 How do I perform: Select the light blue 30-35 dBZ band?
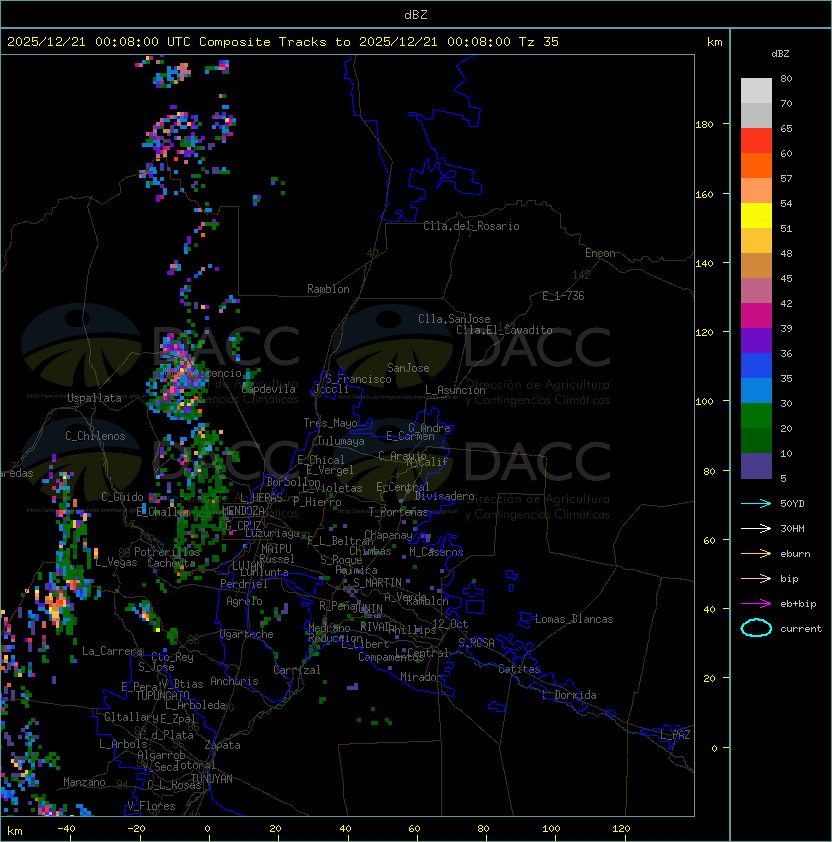pos(756,391)
